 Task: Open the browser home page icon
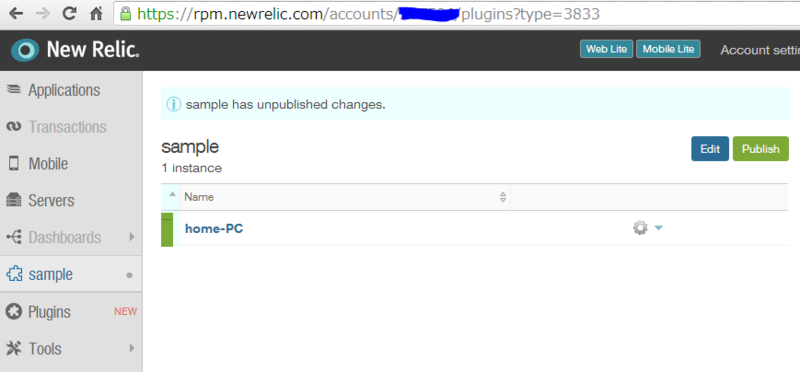point(96,14)
